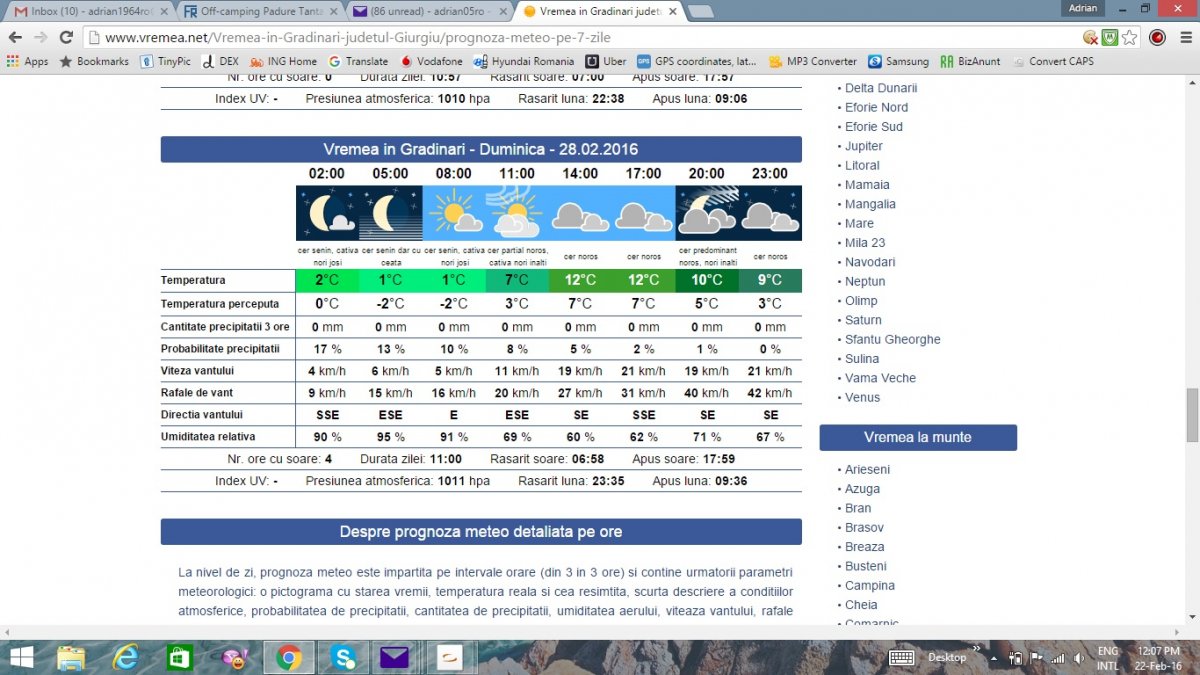Open the Chrome hamburger menu
This screenshot has width=1200, height=675.
click(1183, 37)
